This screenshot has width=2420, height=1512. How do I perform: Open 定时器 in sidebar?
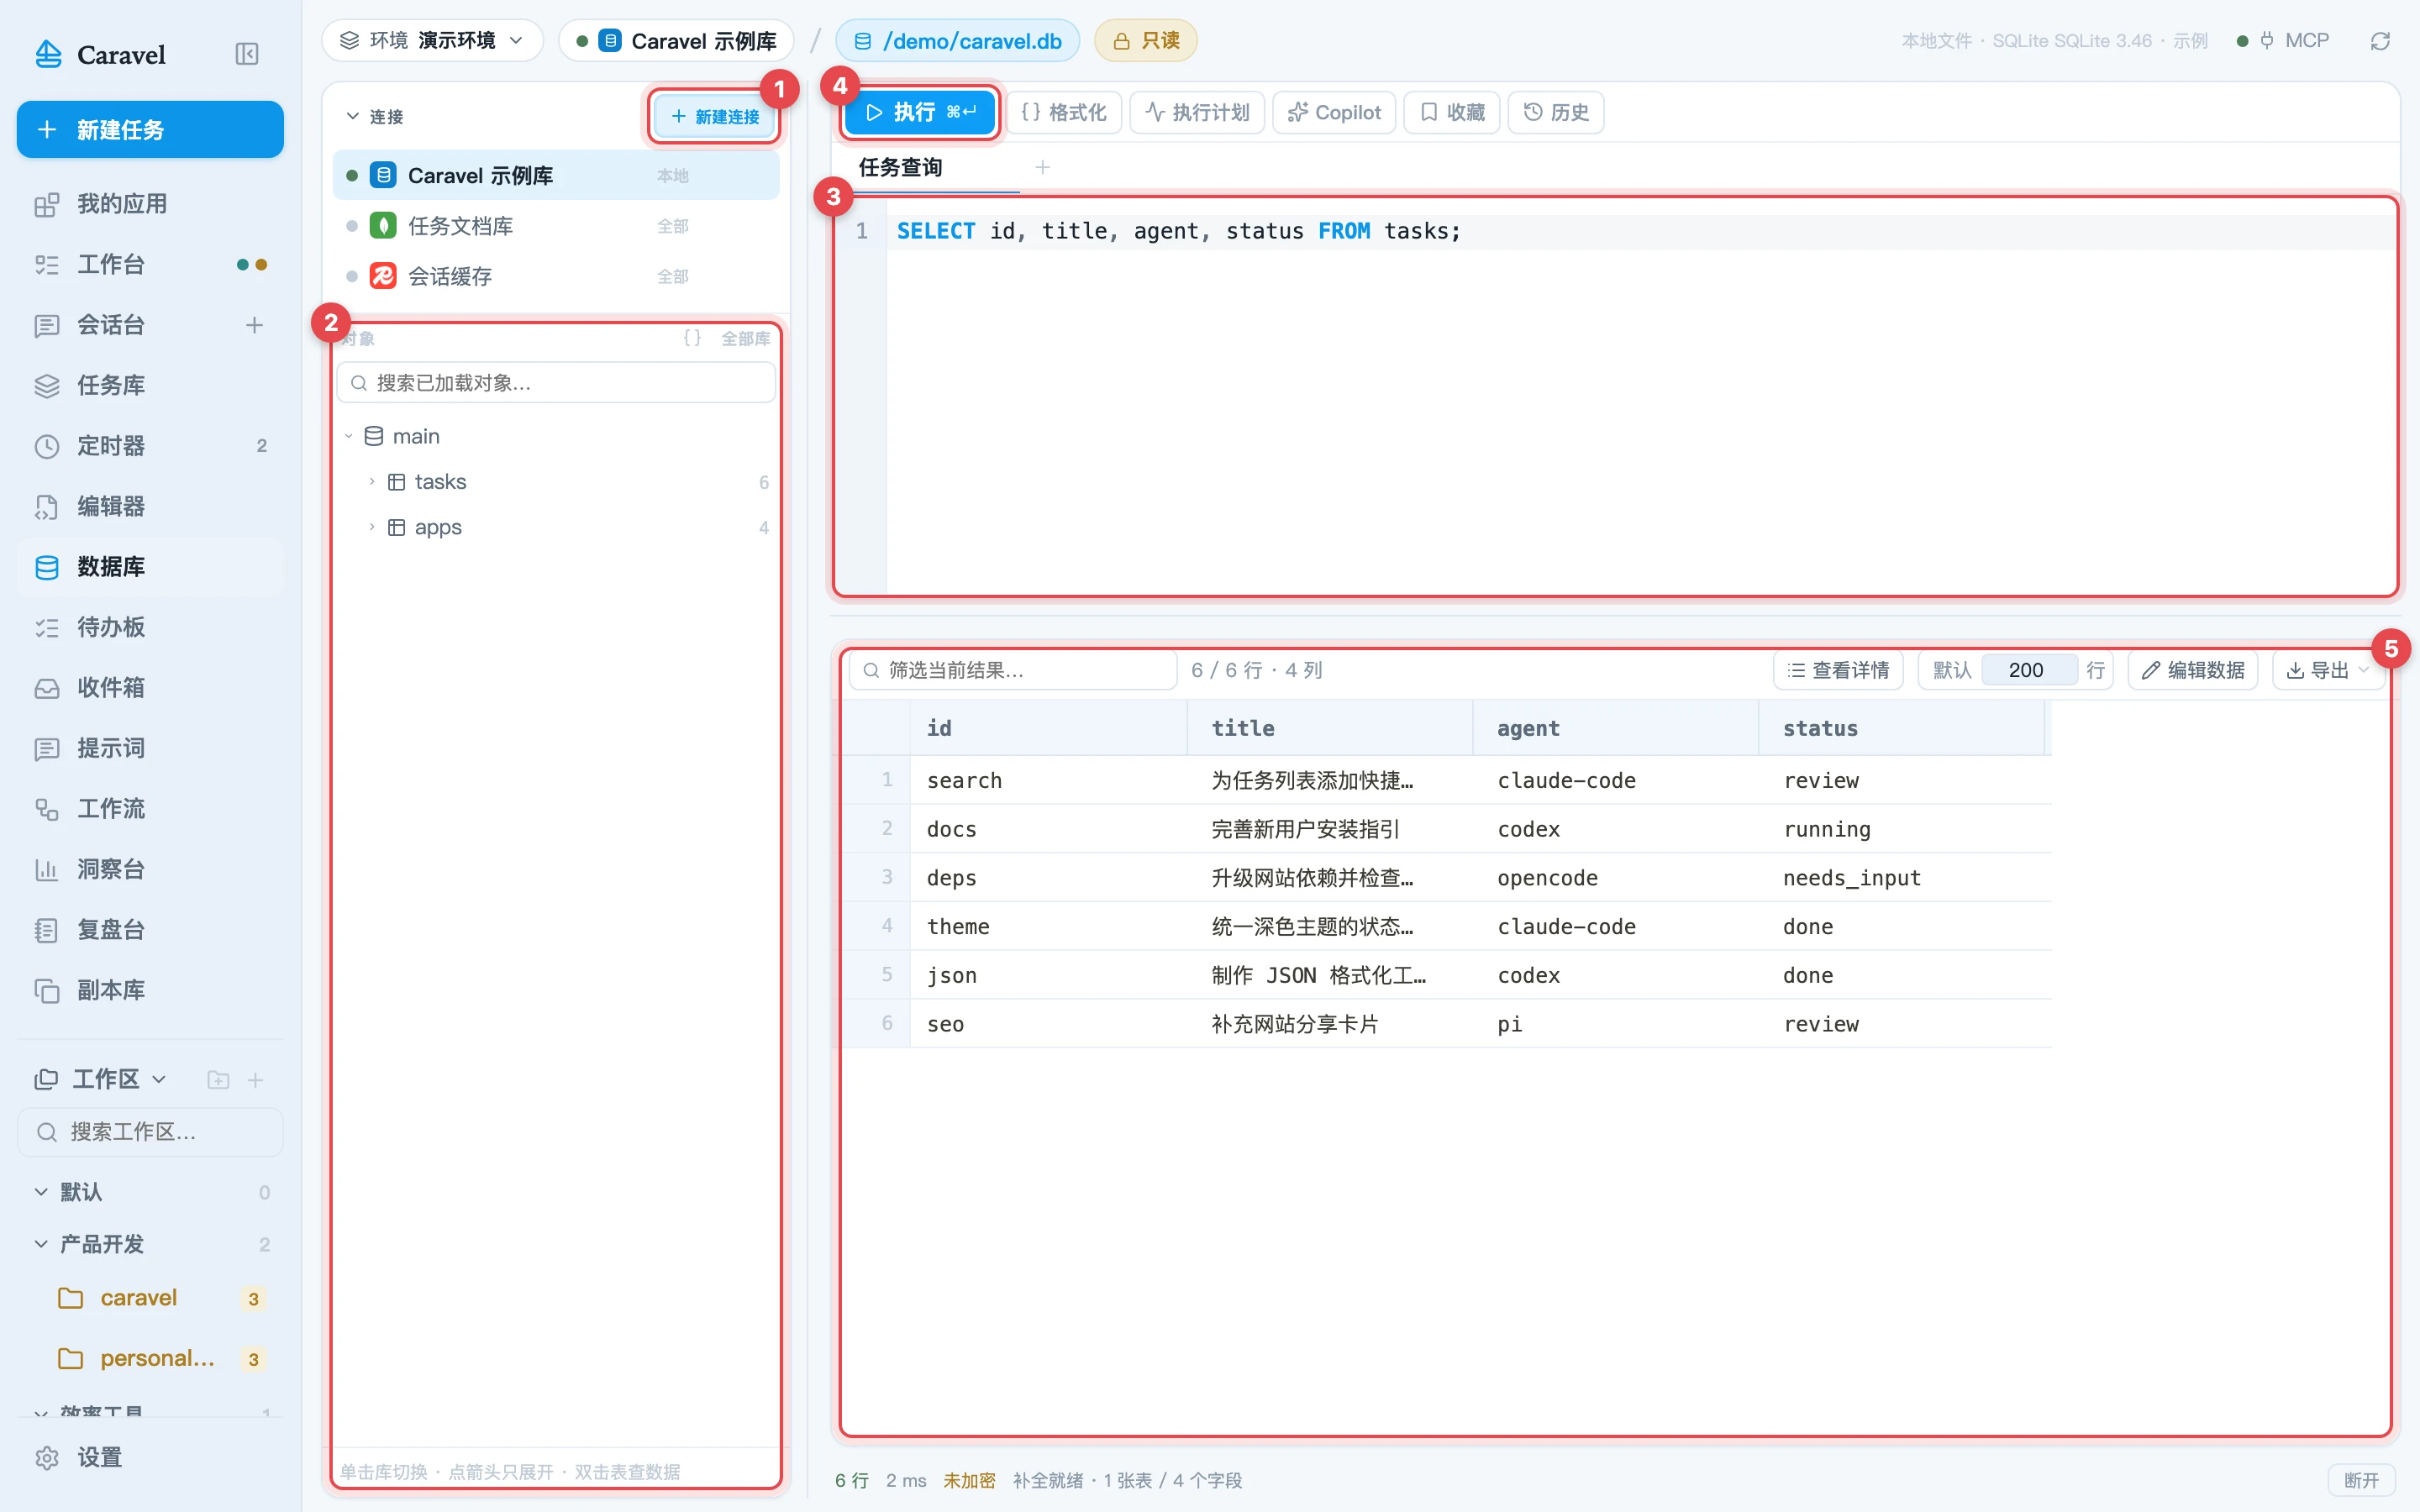150,446
